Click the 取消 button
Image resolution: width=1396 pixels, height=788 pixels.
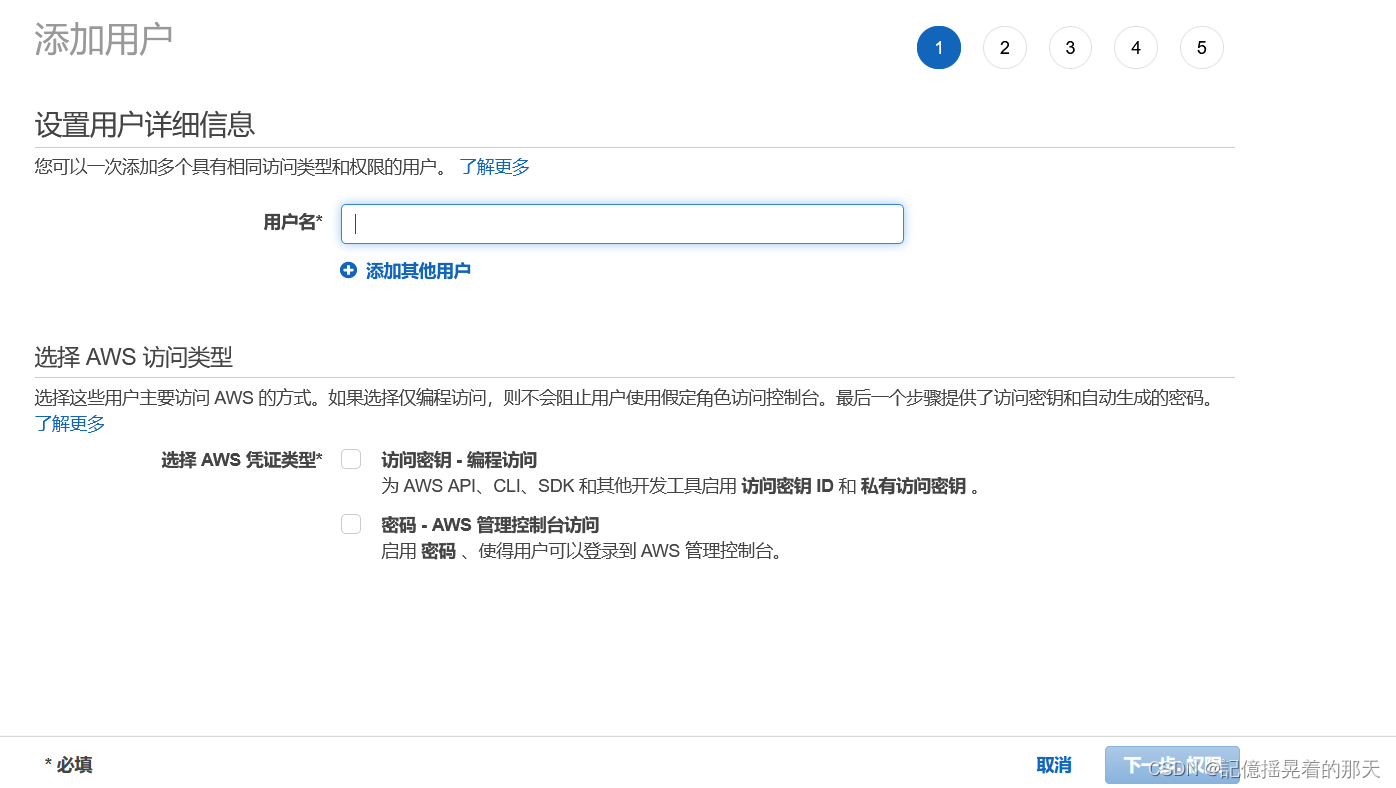(1054, 765)
